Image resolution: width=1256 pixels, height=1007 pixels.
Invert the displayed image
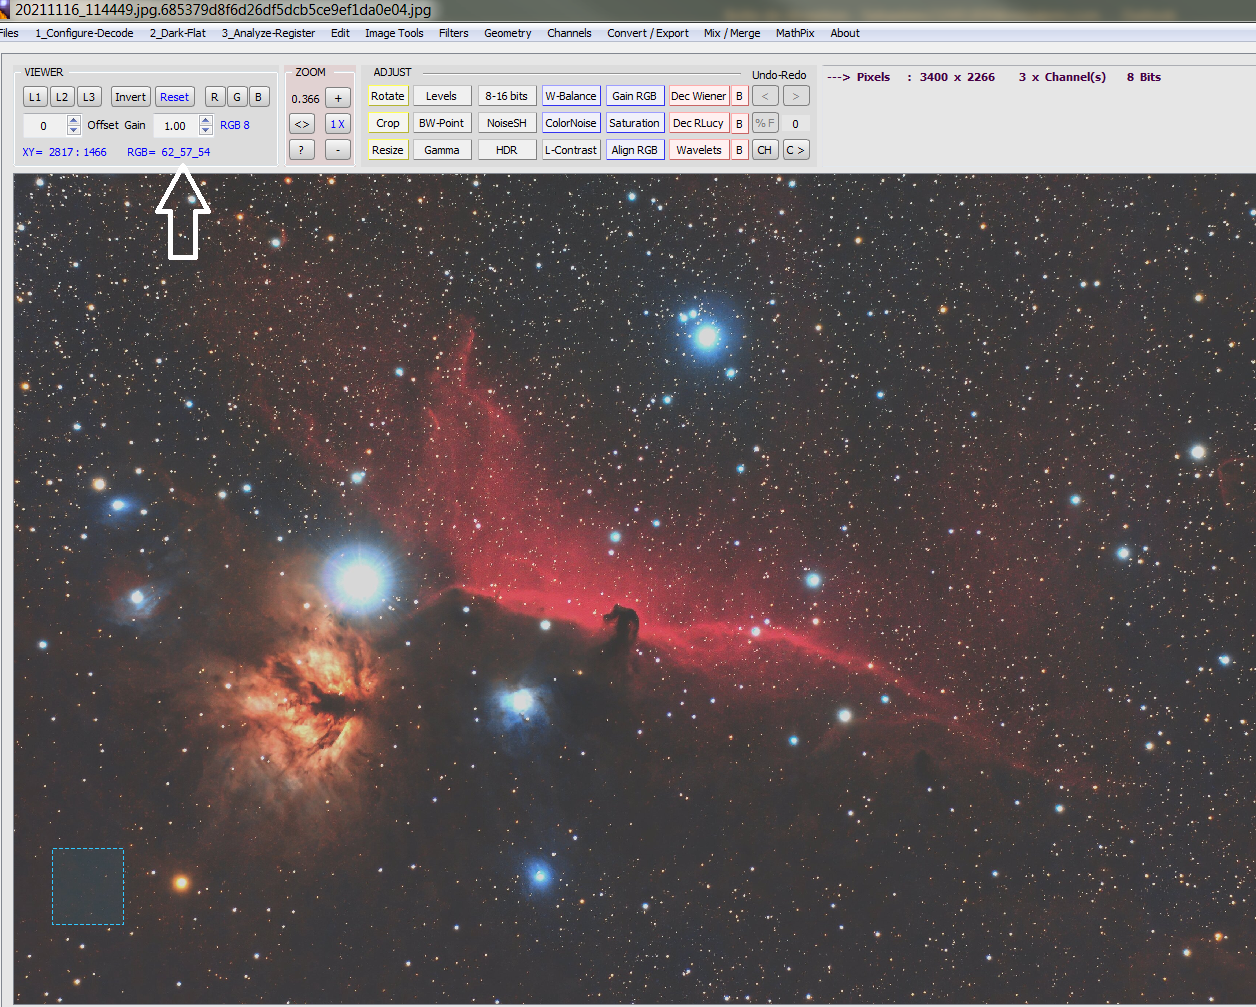point(131,97)
